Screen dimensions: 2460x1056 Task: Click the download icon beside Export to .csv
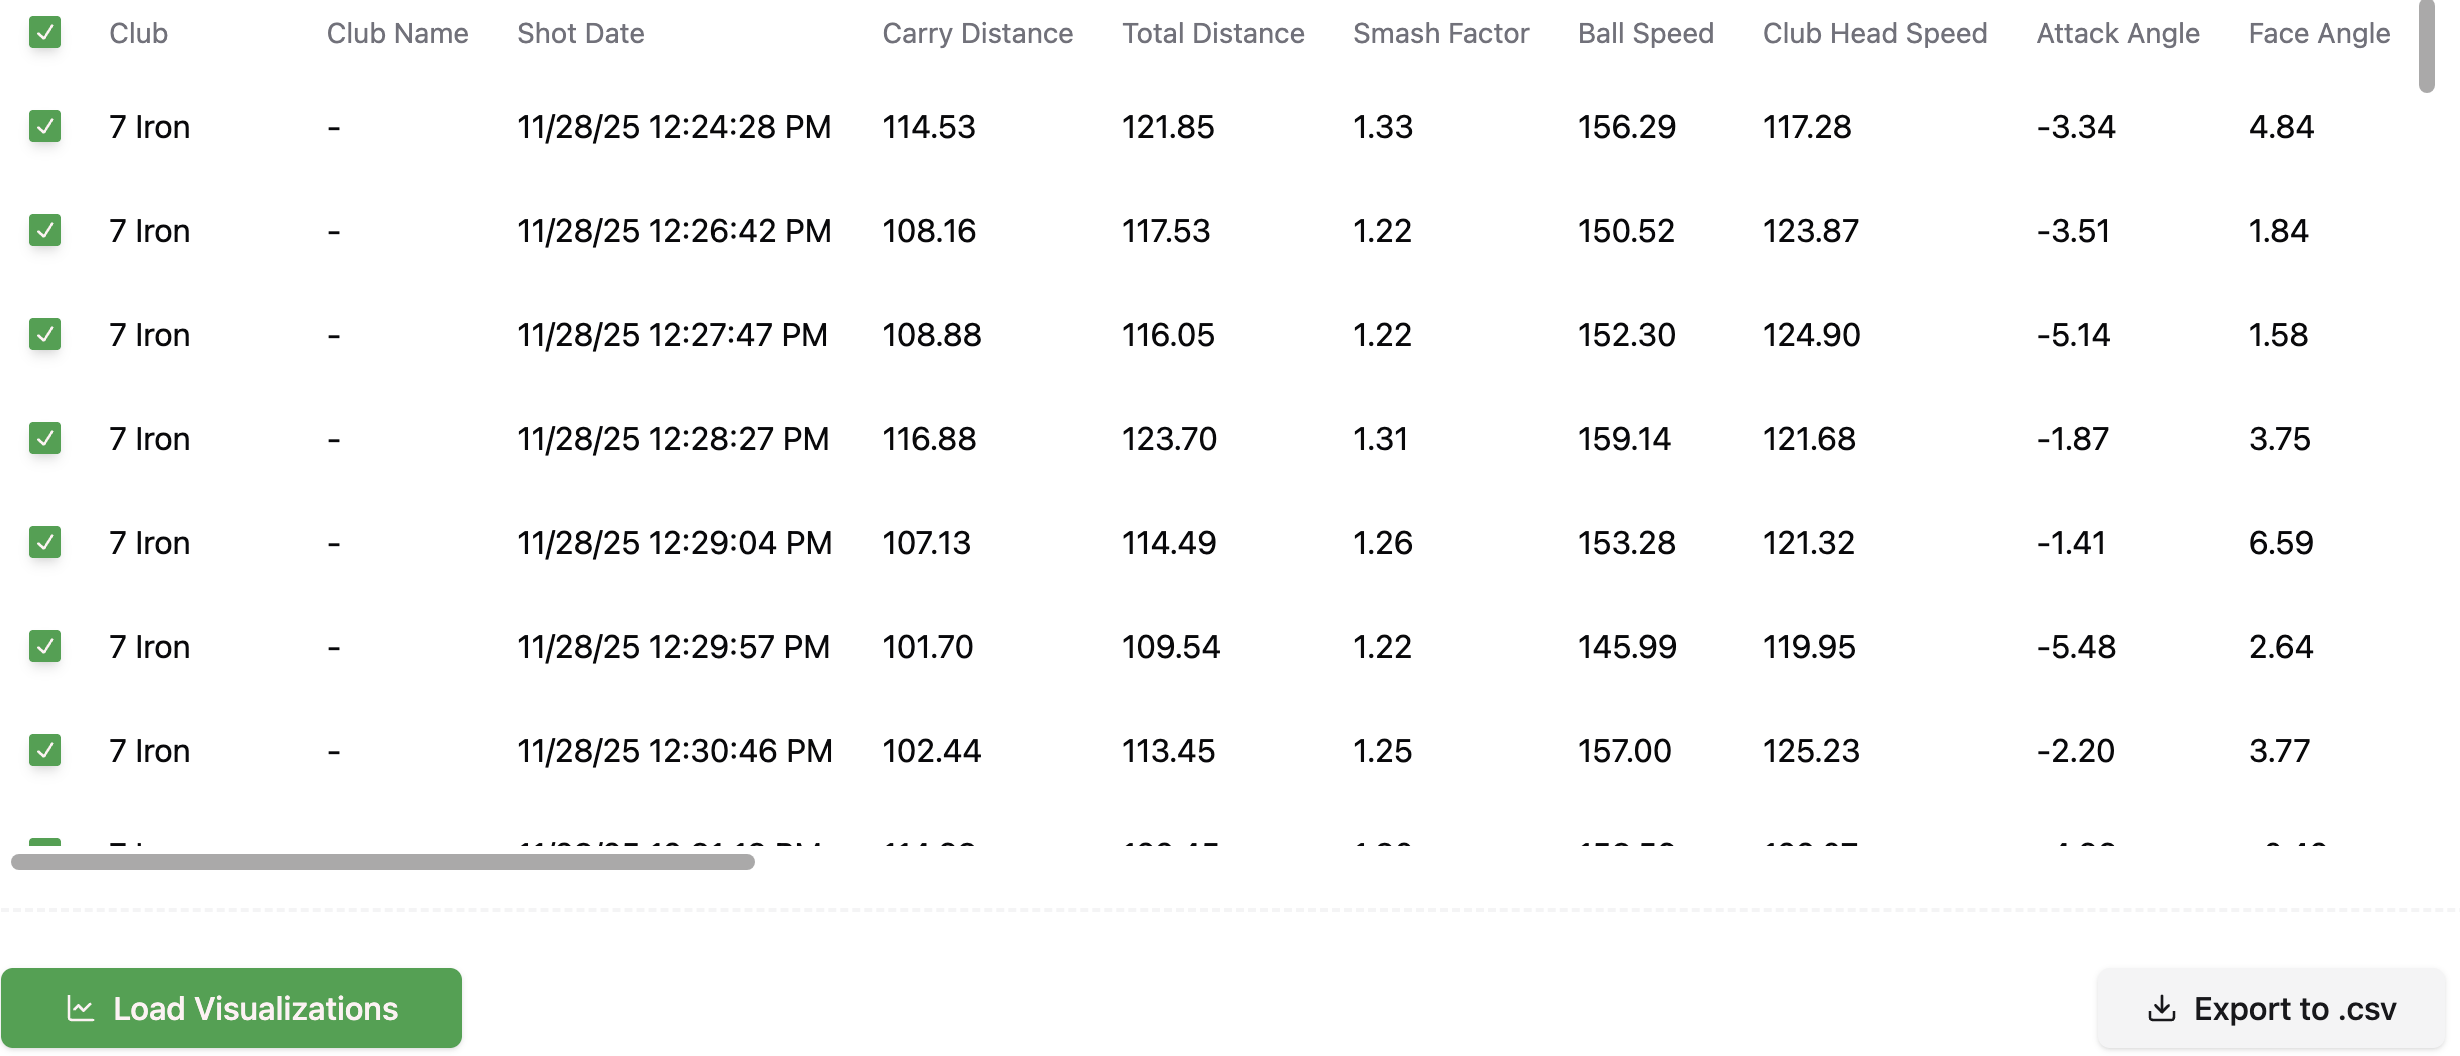point(2161,1008)
